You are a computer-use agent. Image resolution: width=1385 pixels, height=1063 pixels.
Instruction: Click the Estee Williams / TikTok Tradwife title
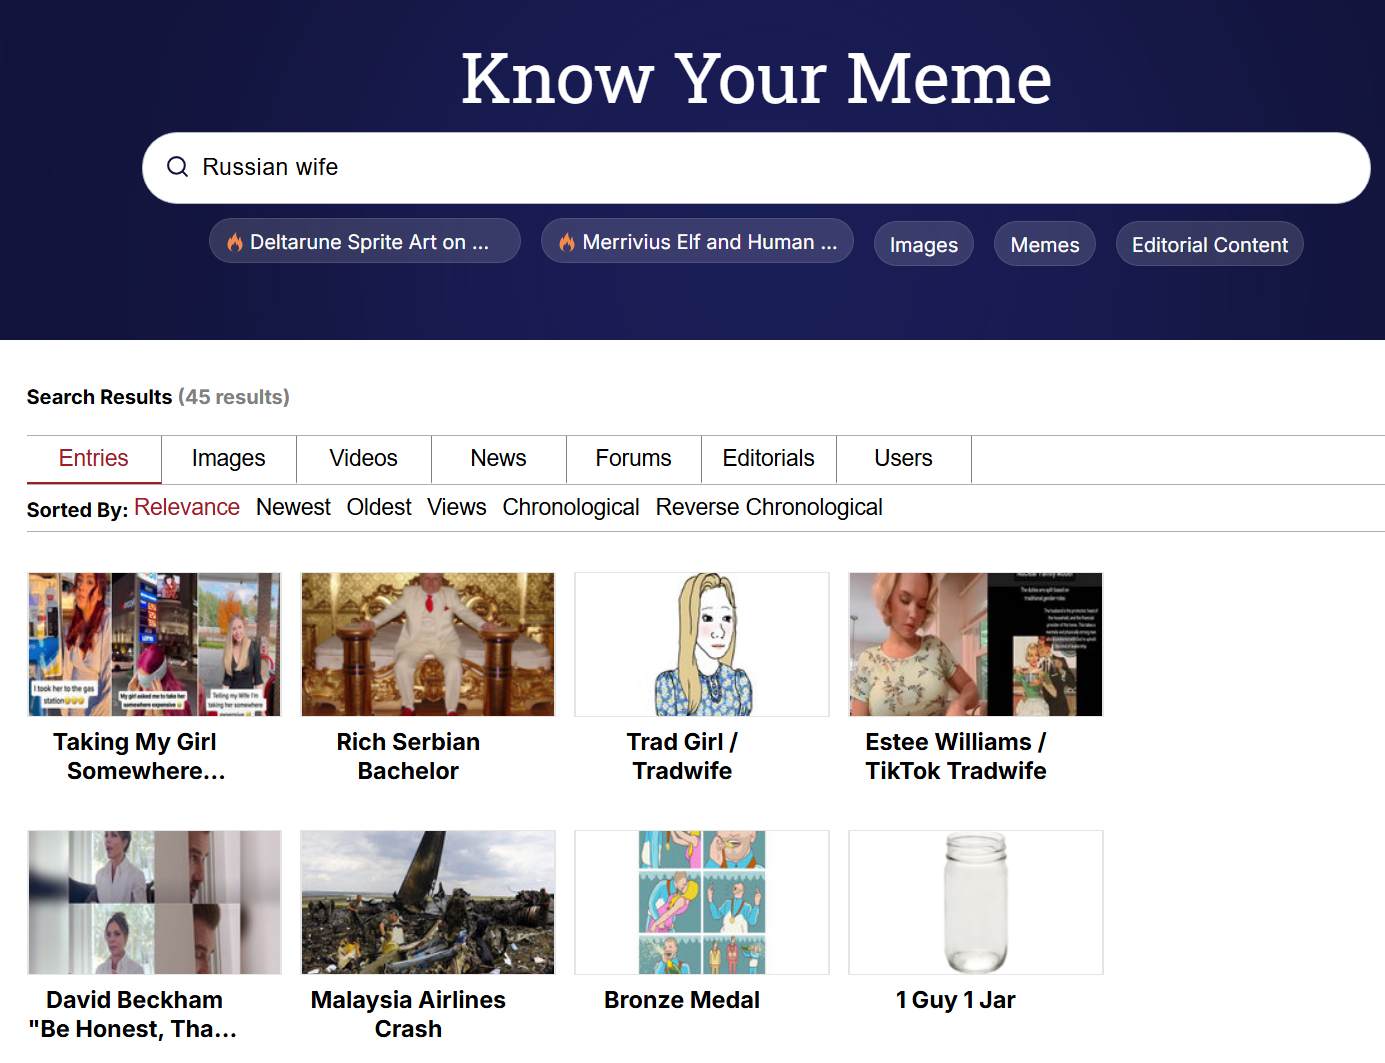(956, 757)
